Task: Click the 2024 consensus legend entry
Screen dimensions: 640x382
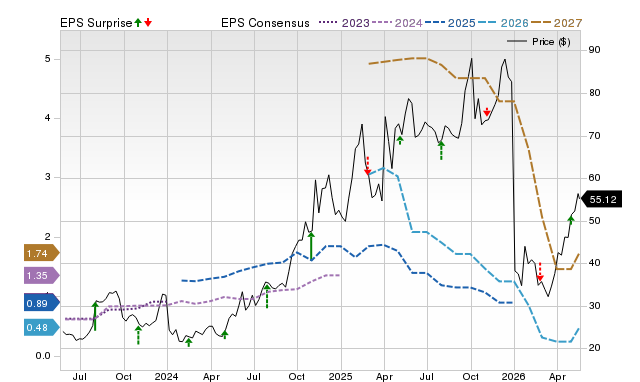Action: (x=397, y=23)
